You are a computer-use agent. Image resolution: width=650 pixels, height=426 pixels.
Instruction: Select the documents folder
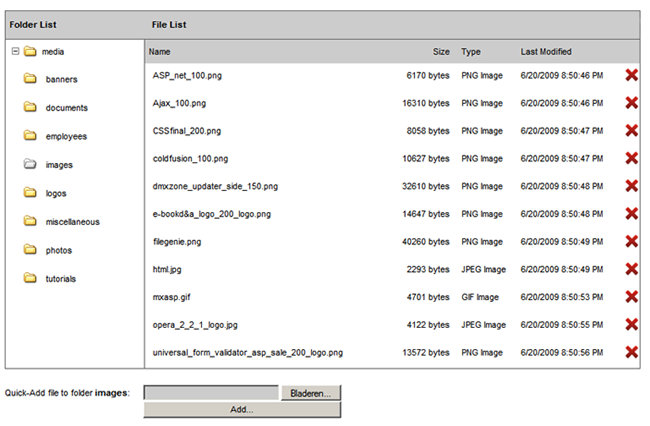(x=67, y=108)
